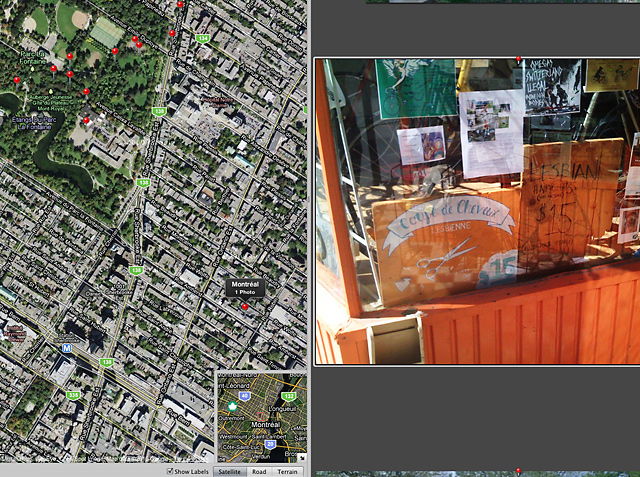
Task: Click the Hôpital Notre-Dame map label
Action: coord(218,100)
